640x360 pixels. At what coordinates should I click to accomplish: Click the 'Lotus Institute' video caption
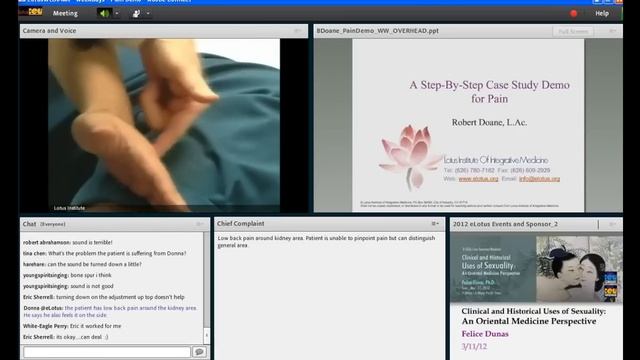pyautogui.click(x=69, y=208)
